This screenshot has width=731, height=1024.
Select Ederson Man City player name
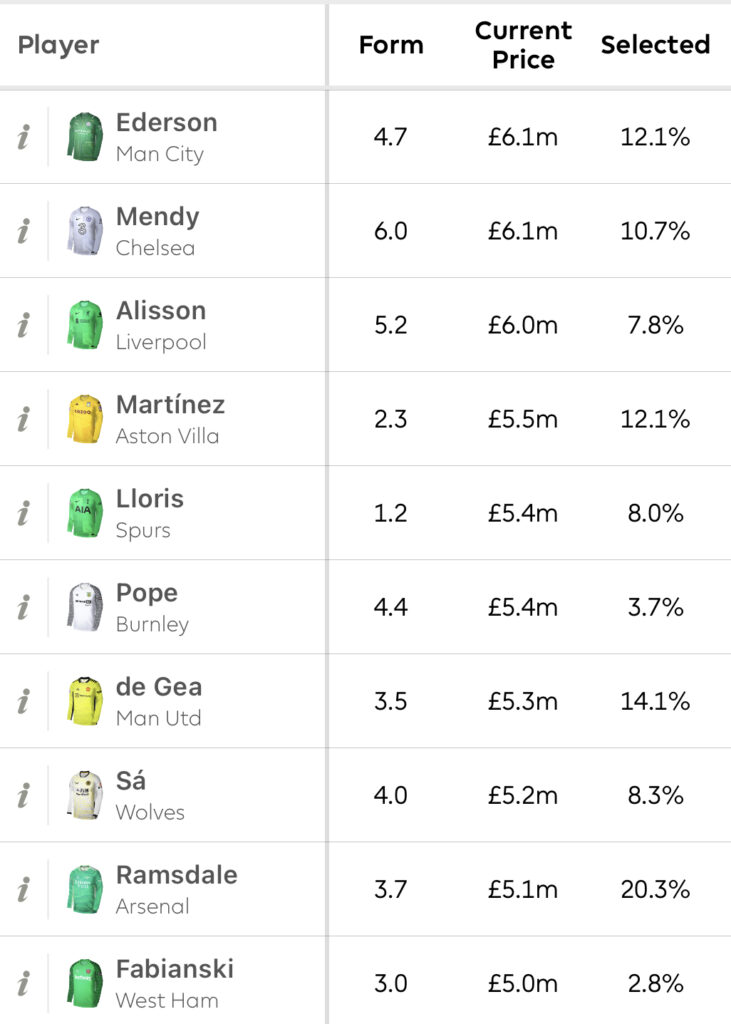[167, 137]
